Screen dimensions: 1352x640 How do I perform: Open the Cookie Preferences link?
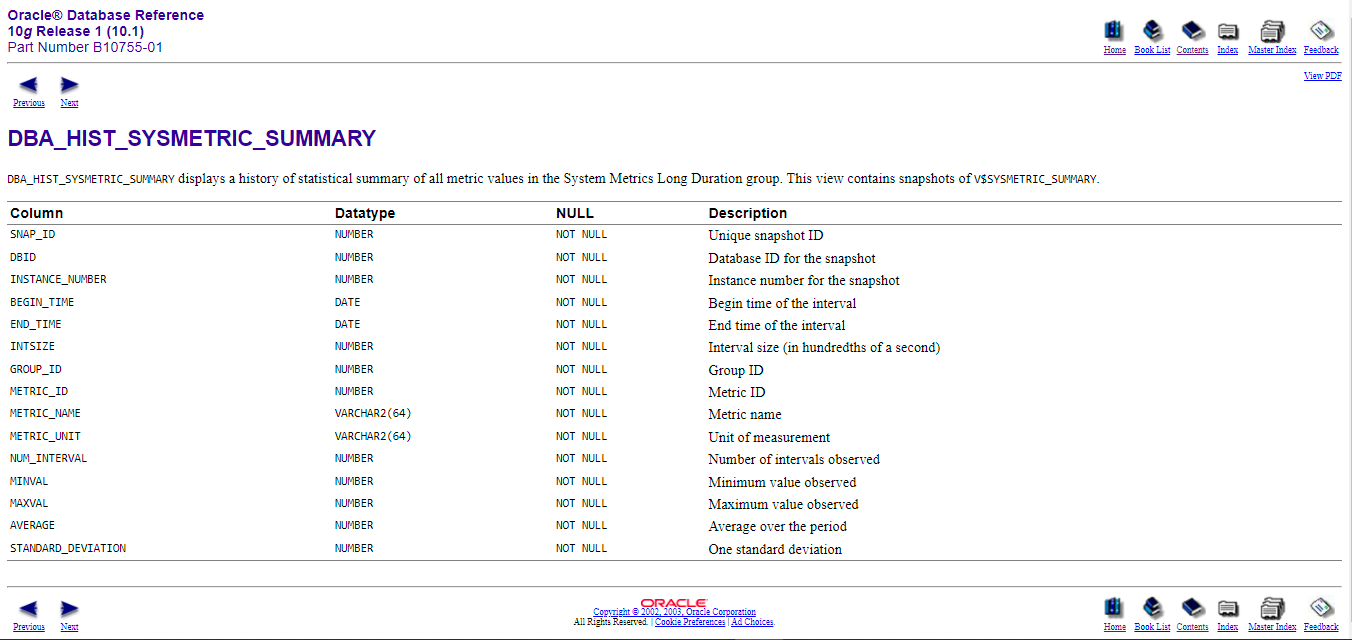(x=690, y=622)
